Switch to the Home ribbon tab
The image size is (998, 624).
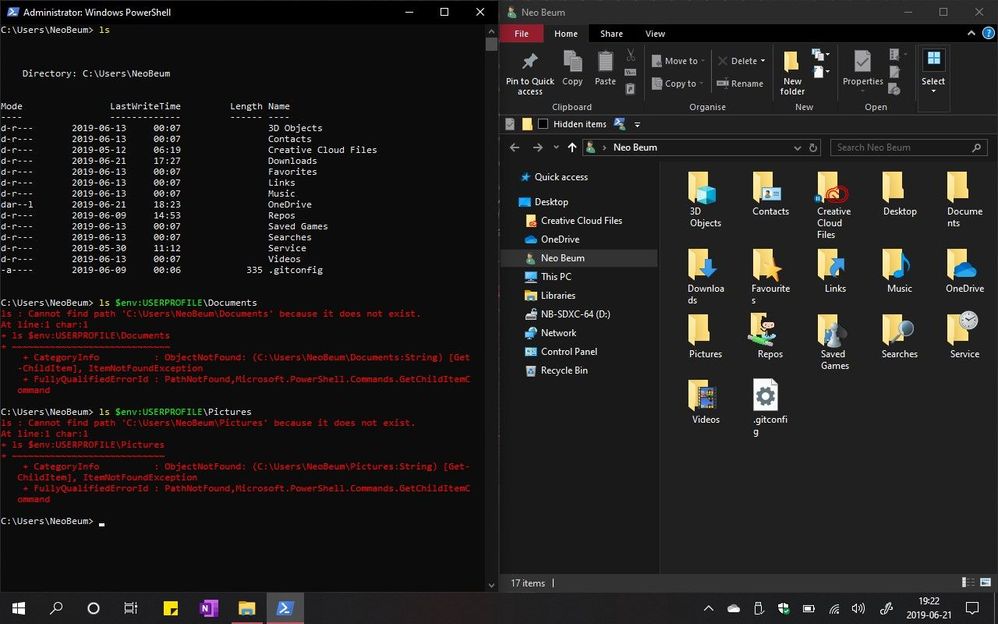pyautogui.click(x=565, y=34)
